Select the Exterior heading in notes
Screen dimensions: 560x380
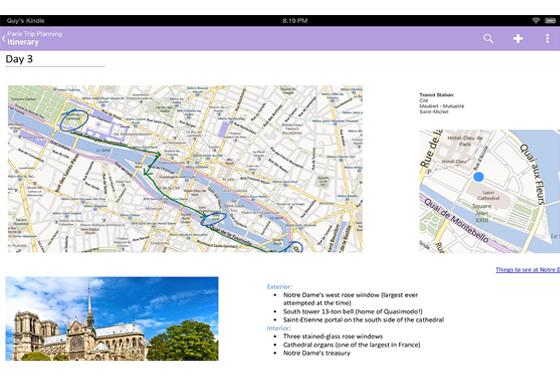click(x=279, y=286)
